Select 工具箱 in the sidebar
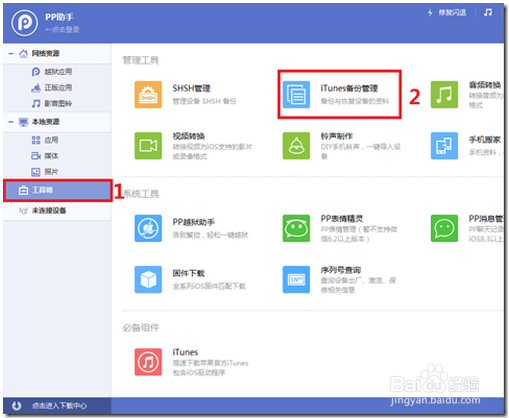The width and height of the screenshot is (509, 418). 58,190
